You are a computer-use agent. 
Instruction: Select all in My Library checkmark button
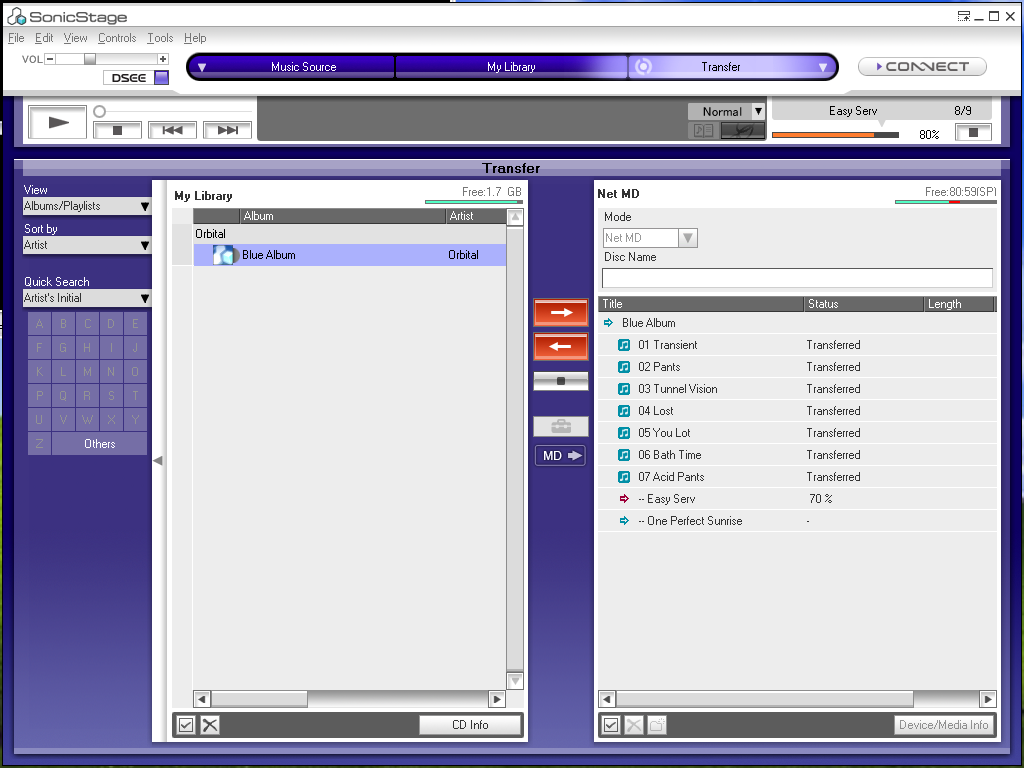pos(186,725)
